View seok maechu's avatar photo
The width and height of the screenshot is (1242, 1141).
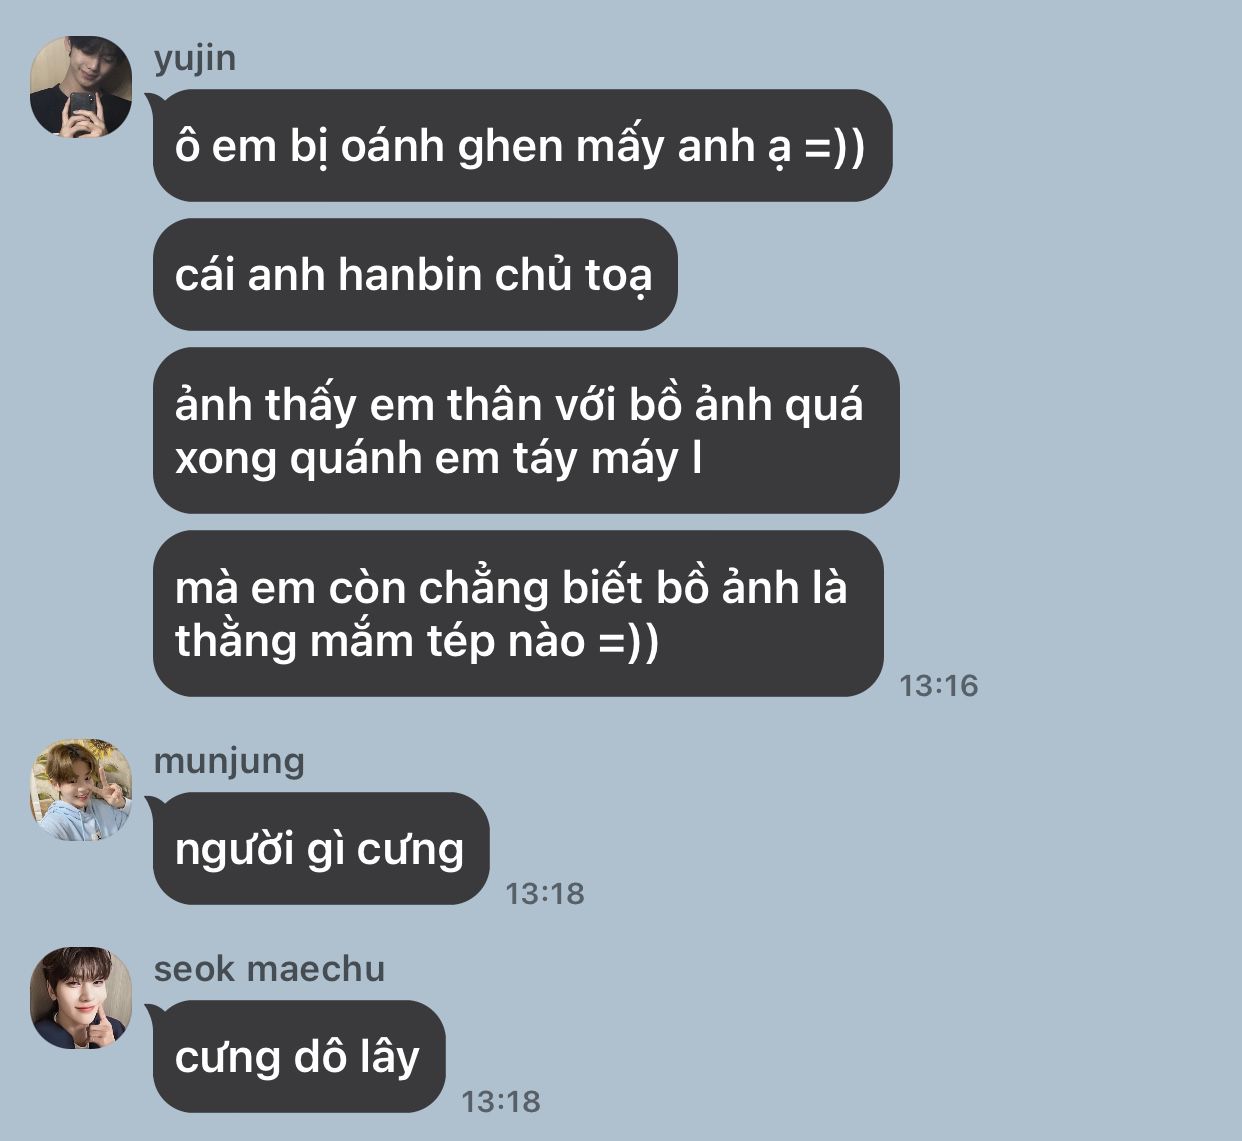coord(81,998)
